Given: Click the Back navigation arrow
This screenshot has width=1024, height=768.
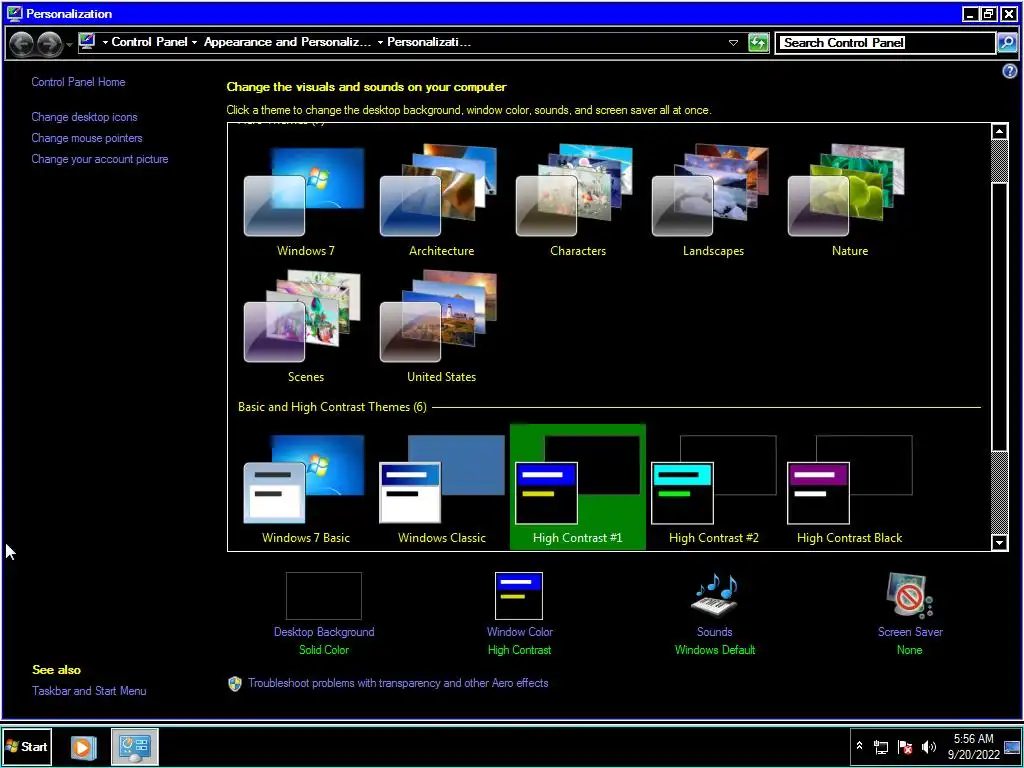Looking at the screenshot, I should click(x=21, y=43).
